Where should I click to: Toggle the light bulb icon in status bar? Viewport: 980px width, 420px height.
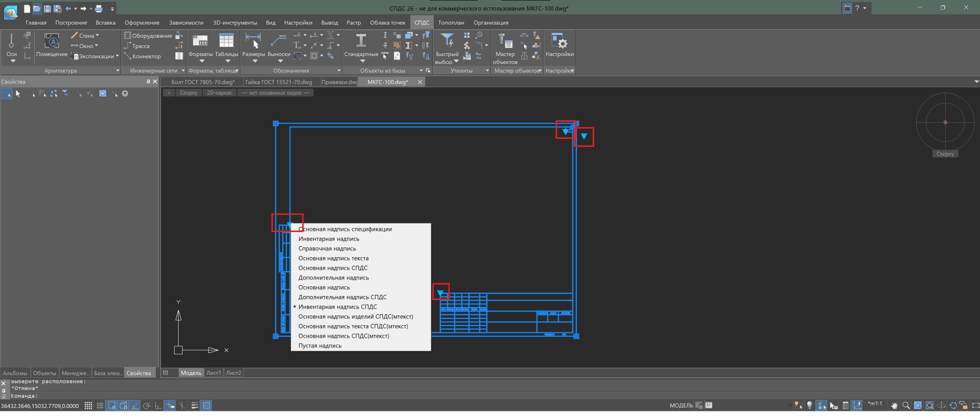(x=809, y=405)
